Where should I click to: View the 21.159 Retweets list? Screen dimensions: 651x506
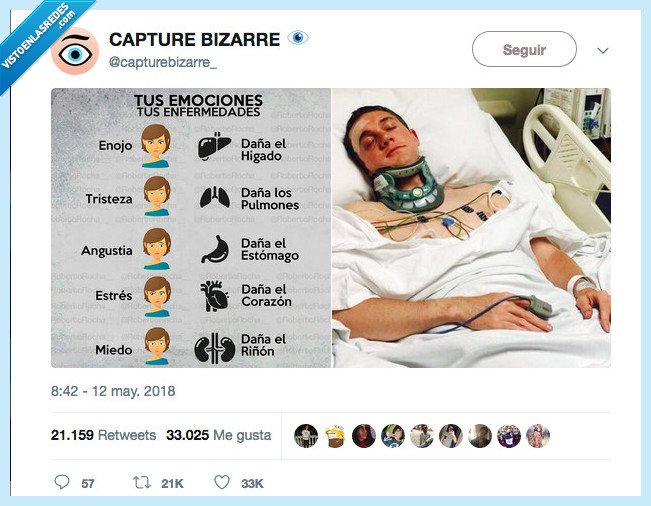point(103,435)
